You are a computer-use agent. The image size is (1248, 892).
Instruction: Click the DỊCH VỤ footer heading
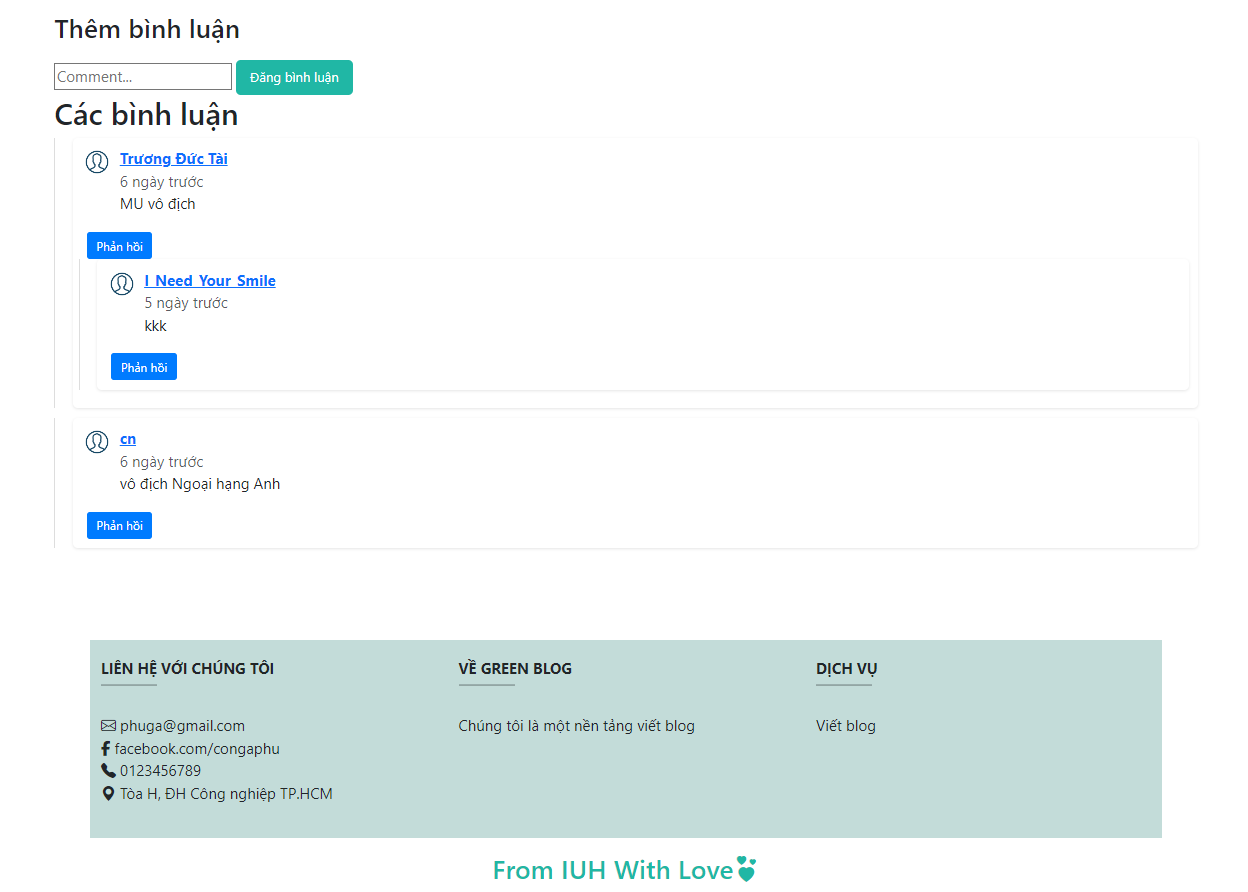(847, 668)
